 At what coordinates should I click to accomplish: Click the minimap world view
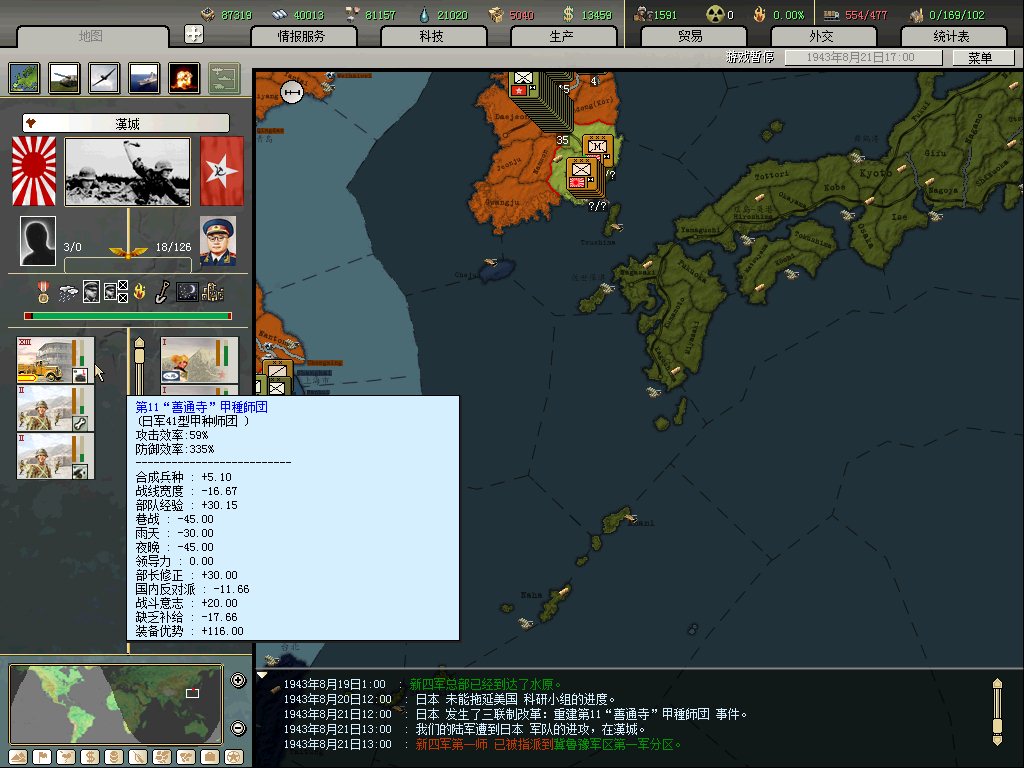(116, 705)
